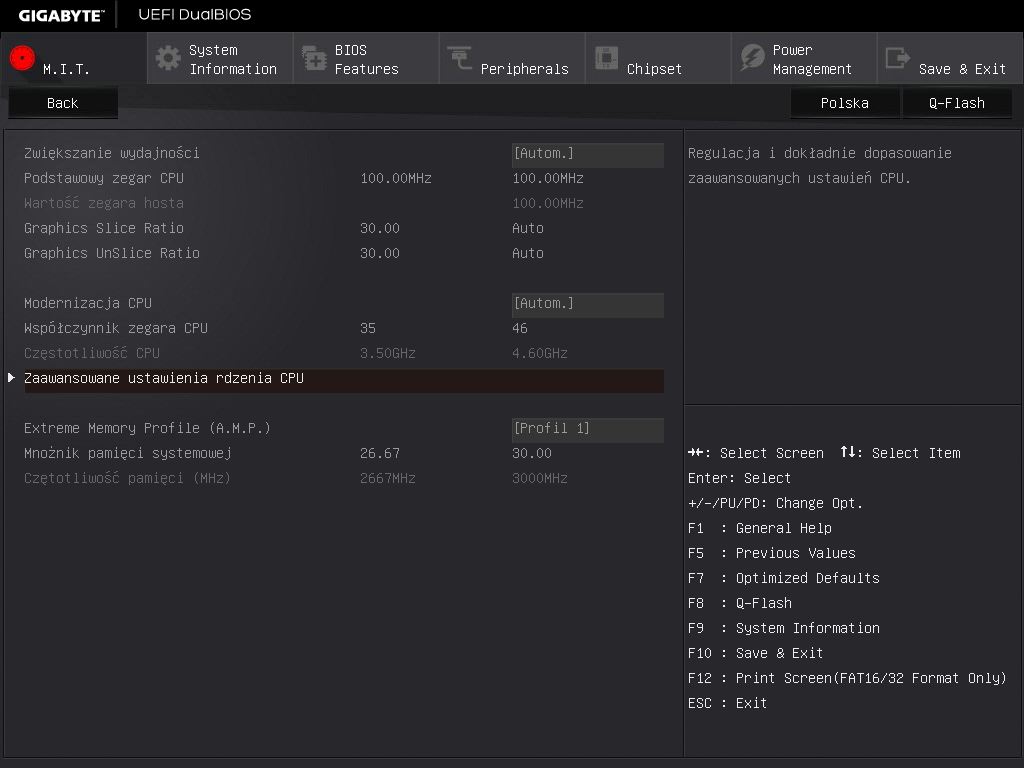Click the Power Management icon
This screenshot has width=1024, height=768.
click(x=752, y=58)
